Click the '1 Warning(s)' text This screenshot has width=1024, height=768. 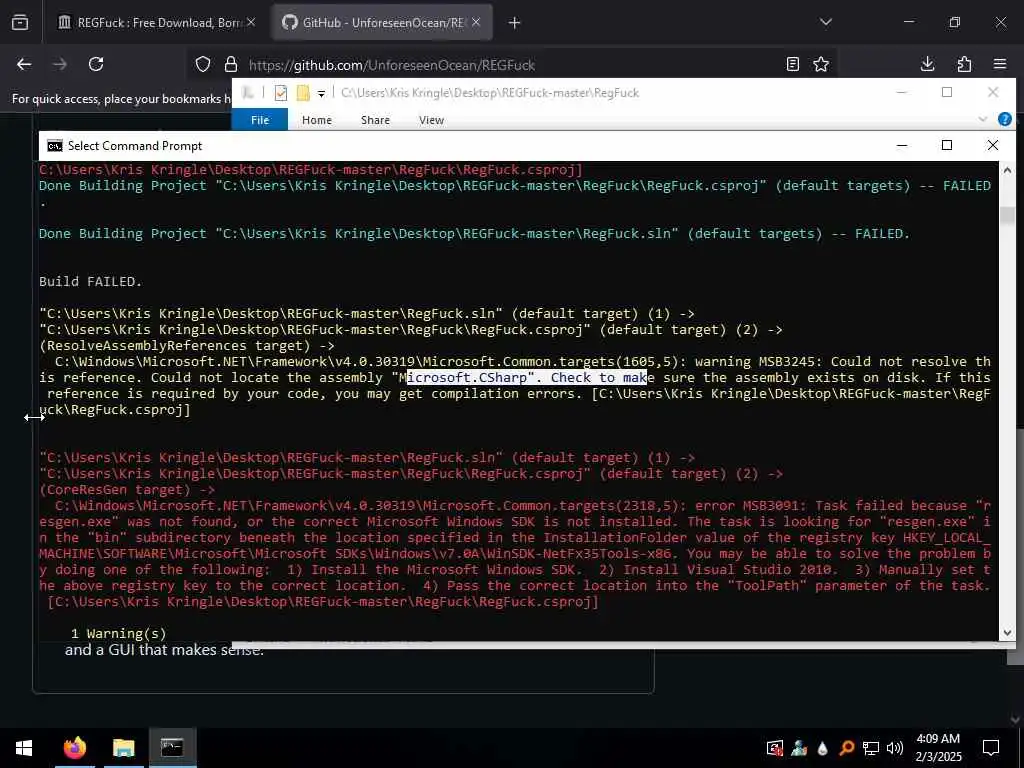pyautogui.click(x=118, y=633)
